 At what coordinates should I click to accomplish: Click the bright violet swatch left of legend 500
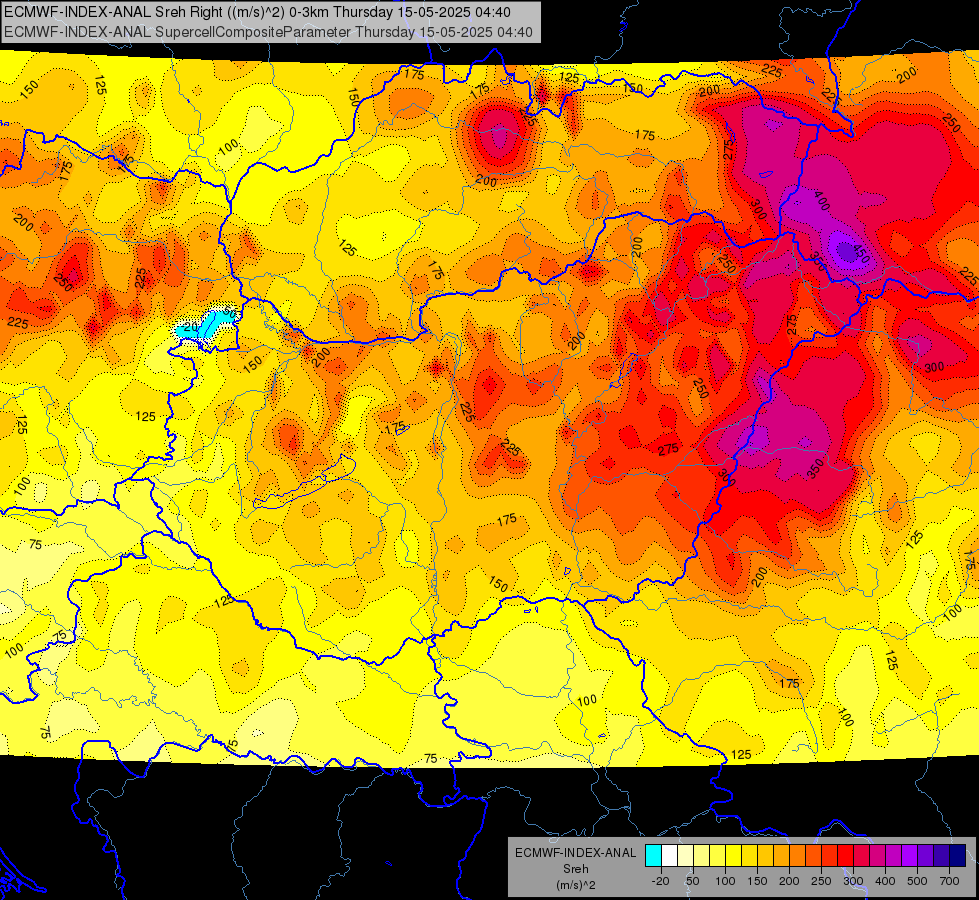pyautogui.click(x=909, y=855)
